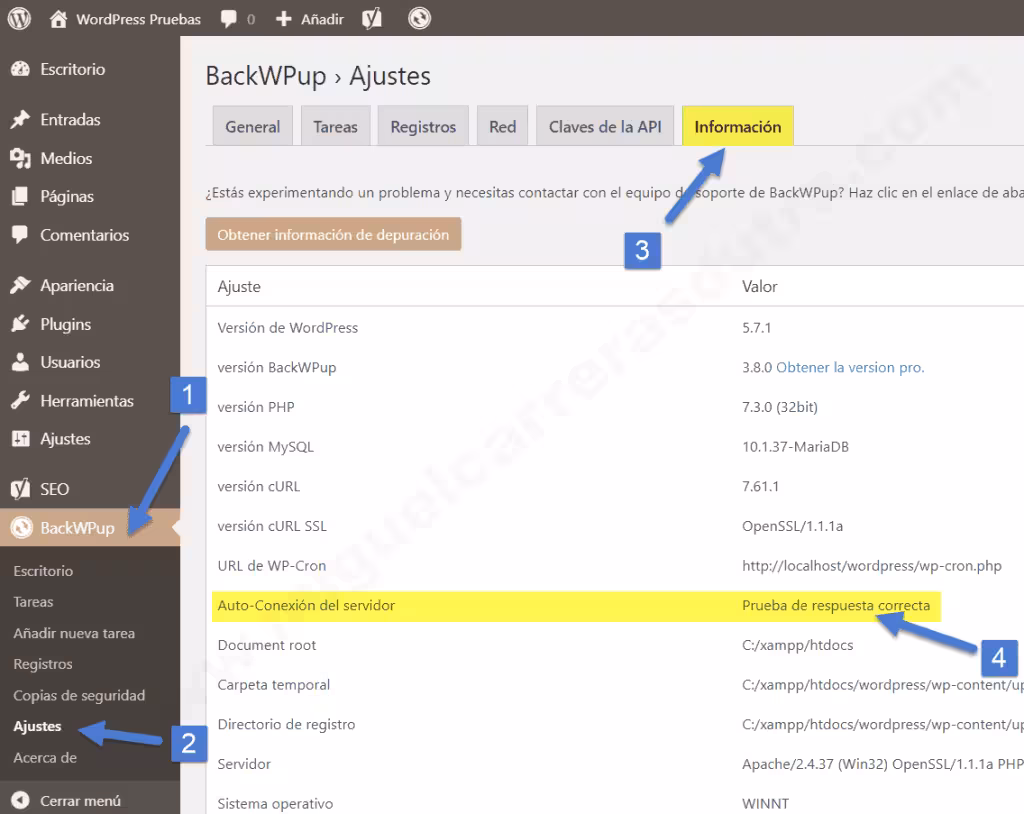Click the C:/xampp/htdocs document root value
Image resolution: width=1024 pixels, height=814 pixels.
(797, 645)
